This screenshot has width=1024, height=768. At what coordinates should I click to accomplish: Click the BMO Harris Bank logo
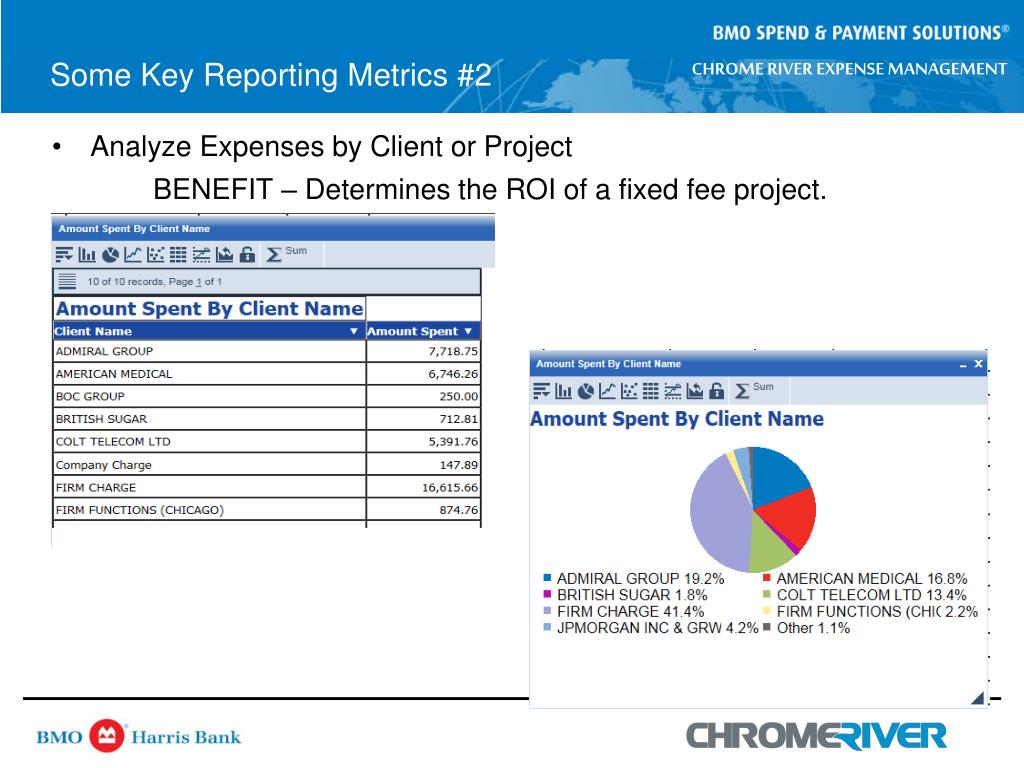(x=138, y=737)
